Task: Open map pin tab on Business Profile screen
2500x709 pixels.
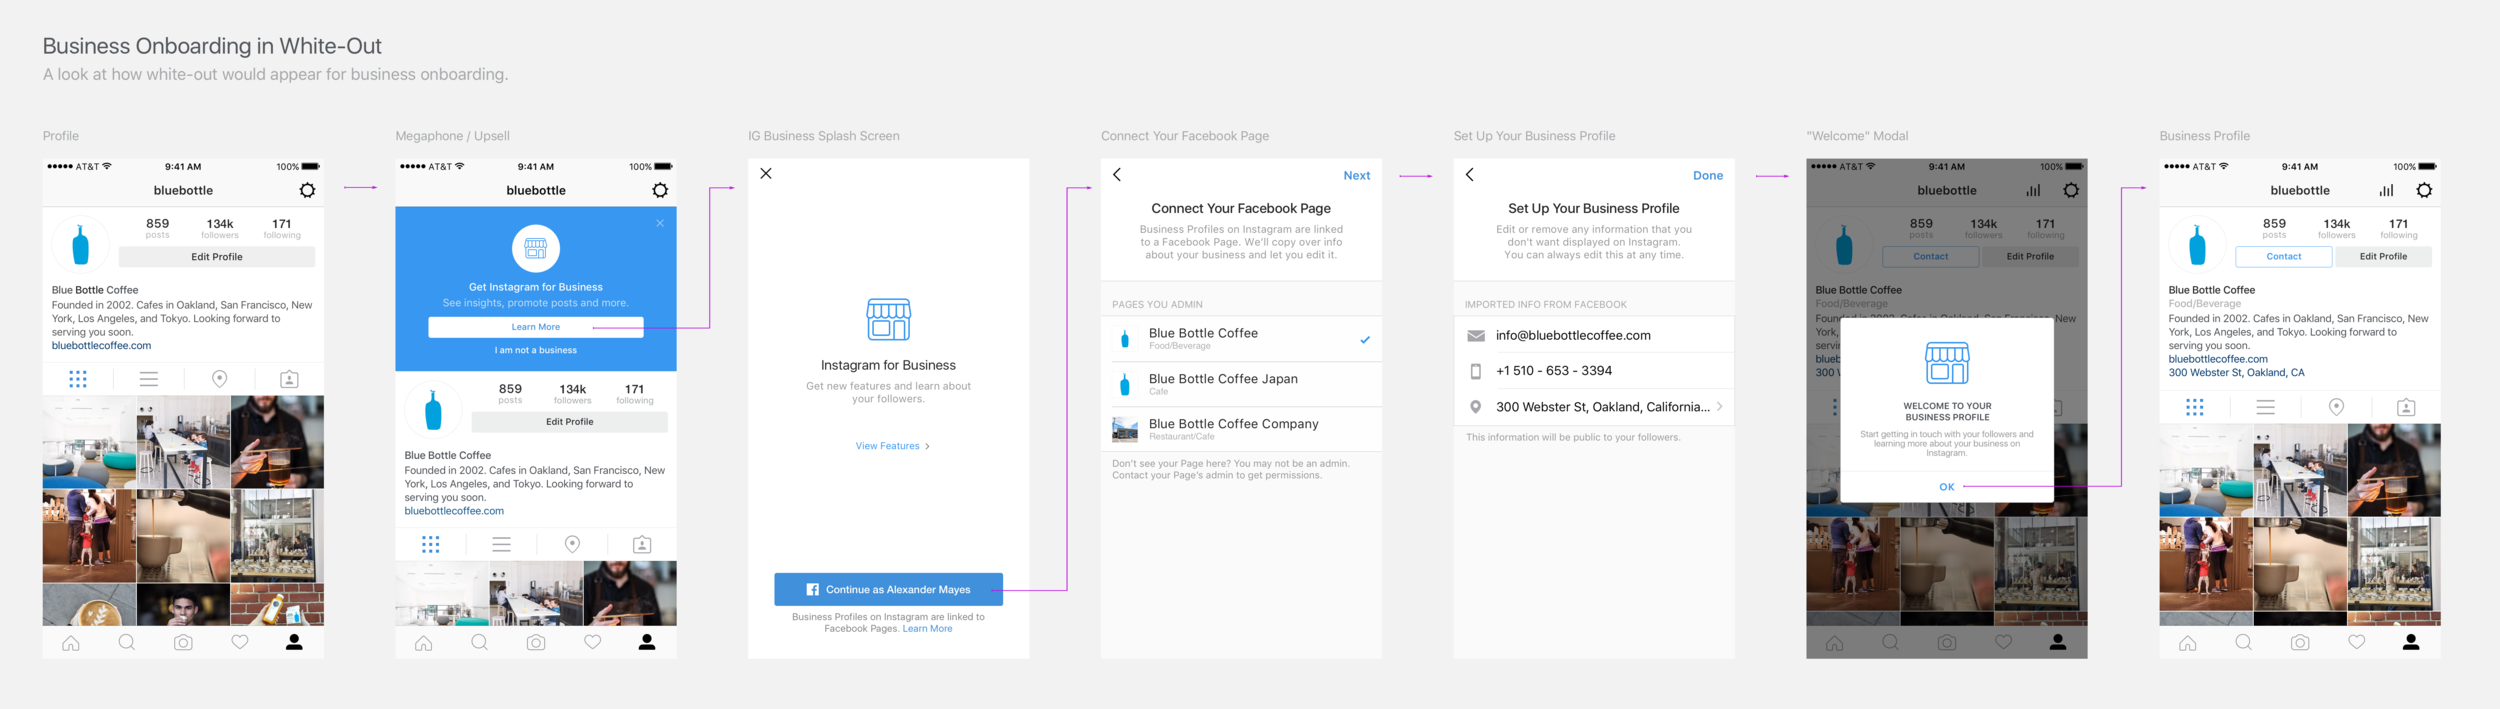Action: (2336, 407)
